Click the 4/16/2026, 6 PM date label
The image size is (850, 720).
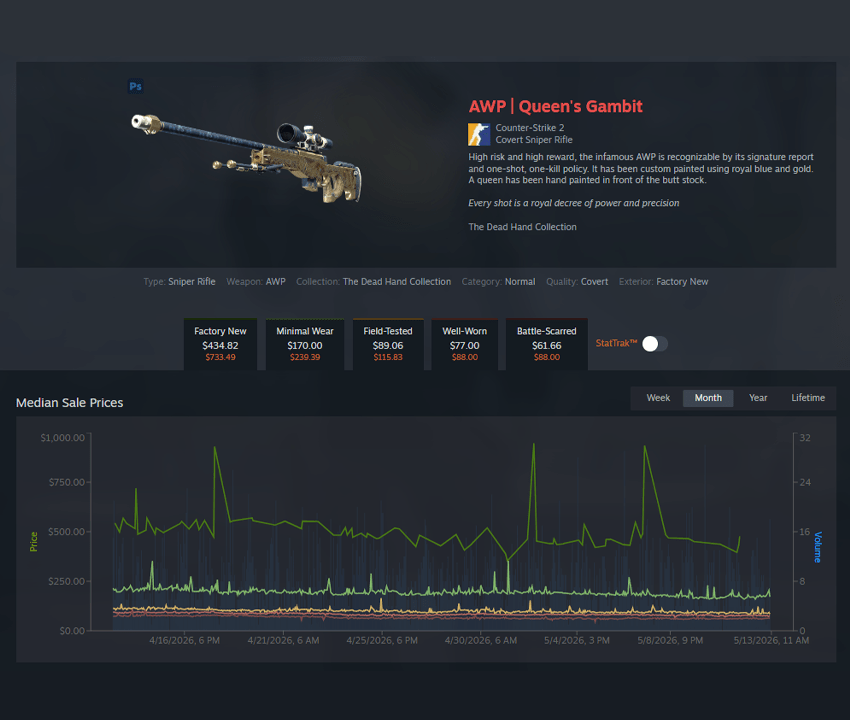(184, 640)
